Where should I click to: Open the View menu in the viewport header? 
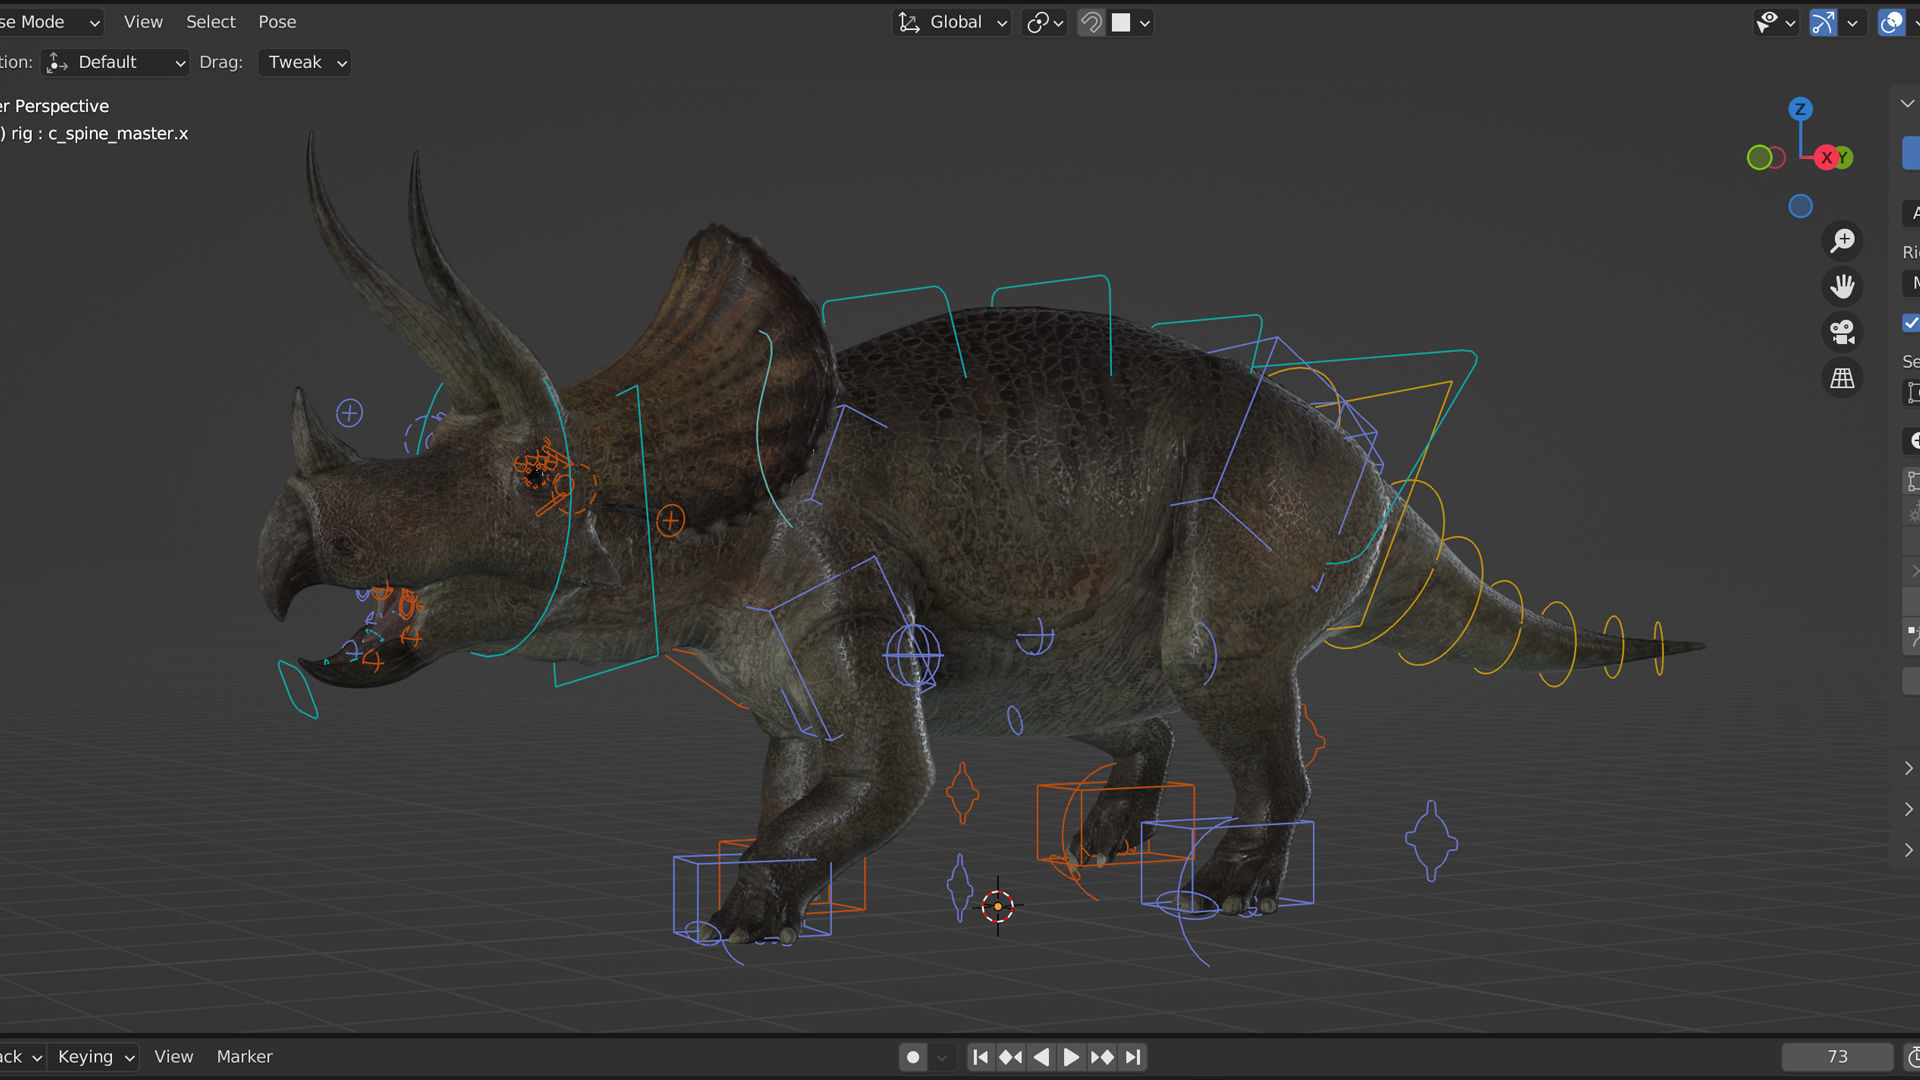(x=143, y=22)
